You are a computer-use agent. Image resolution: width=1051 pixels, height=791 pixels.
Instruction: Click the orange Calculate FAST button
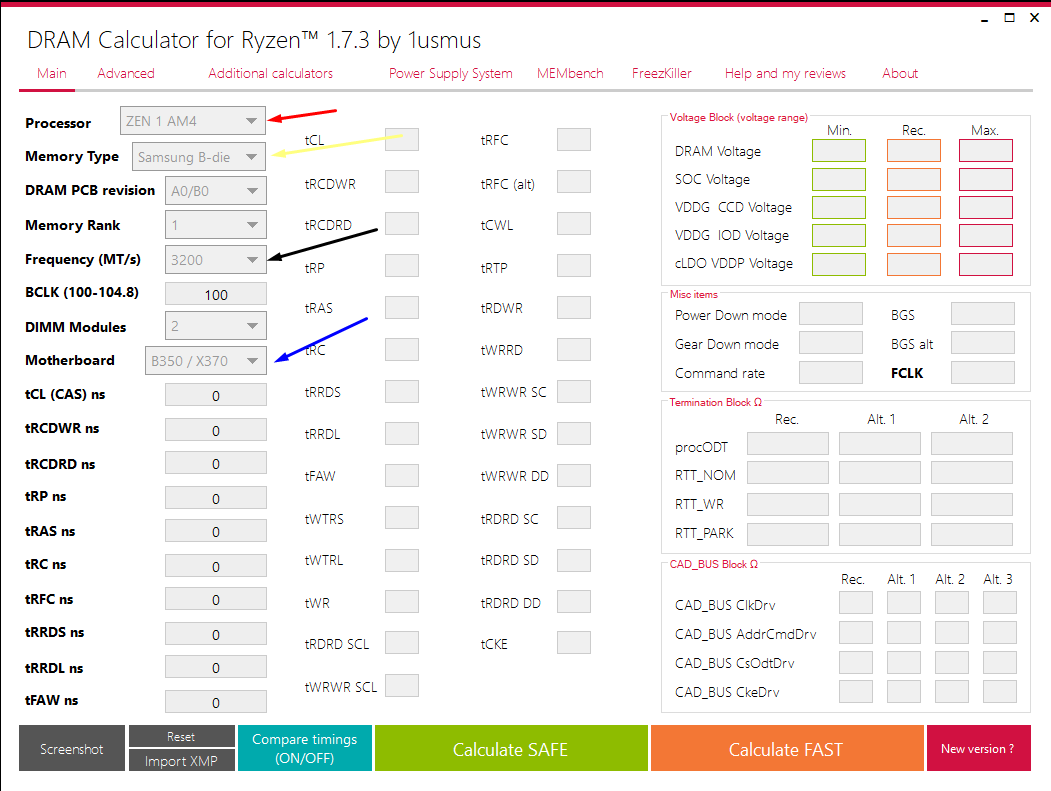pos(786,748)
